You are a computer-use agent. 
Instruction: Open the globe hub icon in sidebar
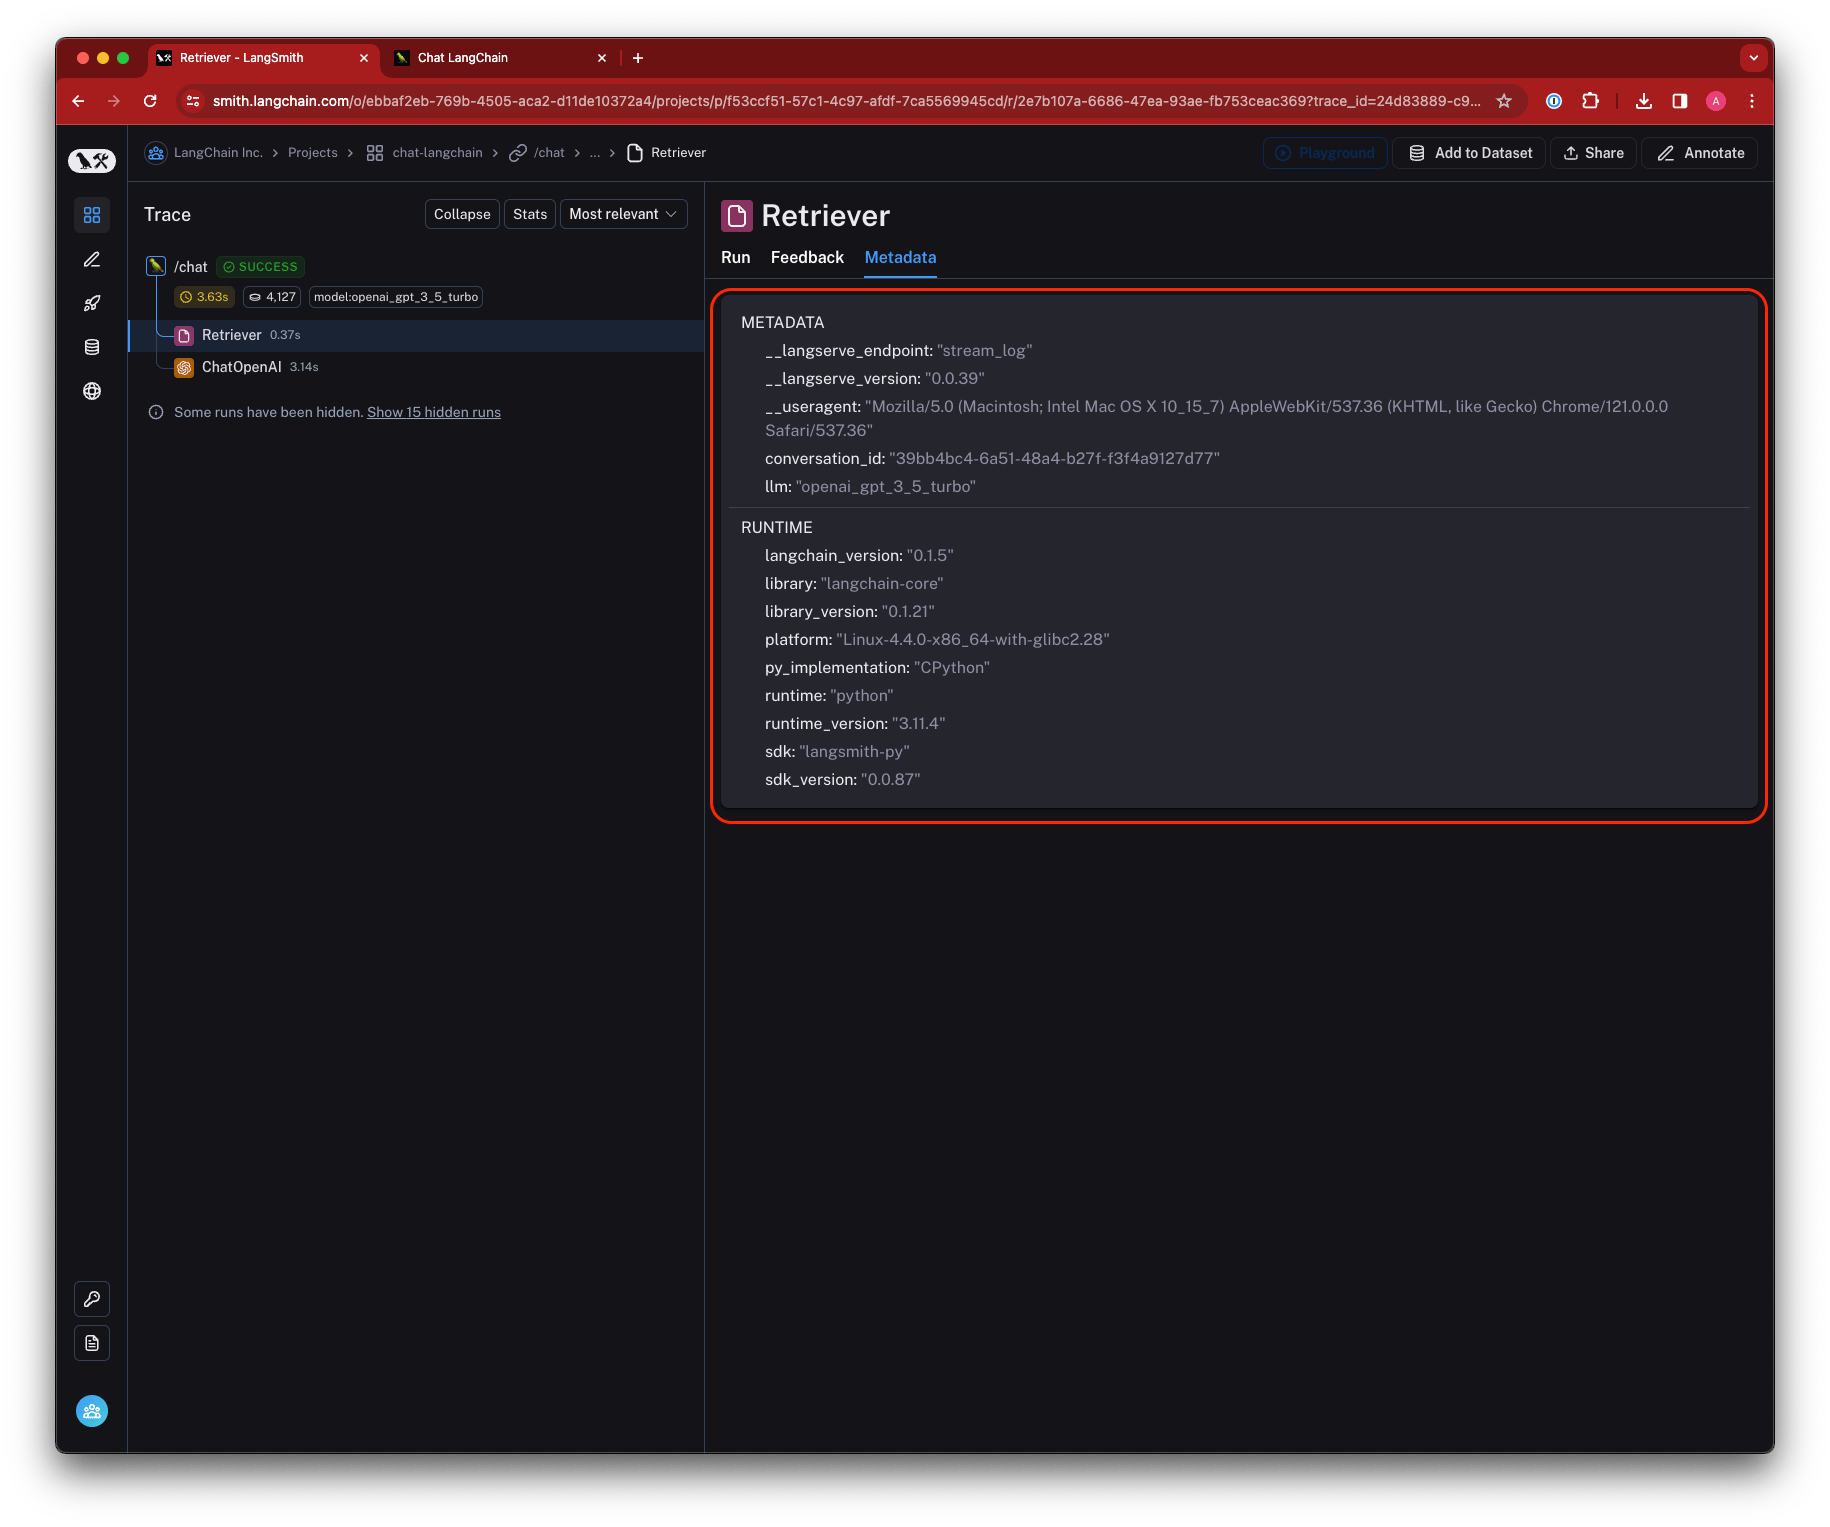click(92, 391)
